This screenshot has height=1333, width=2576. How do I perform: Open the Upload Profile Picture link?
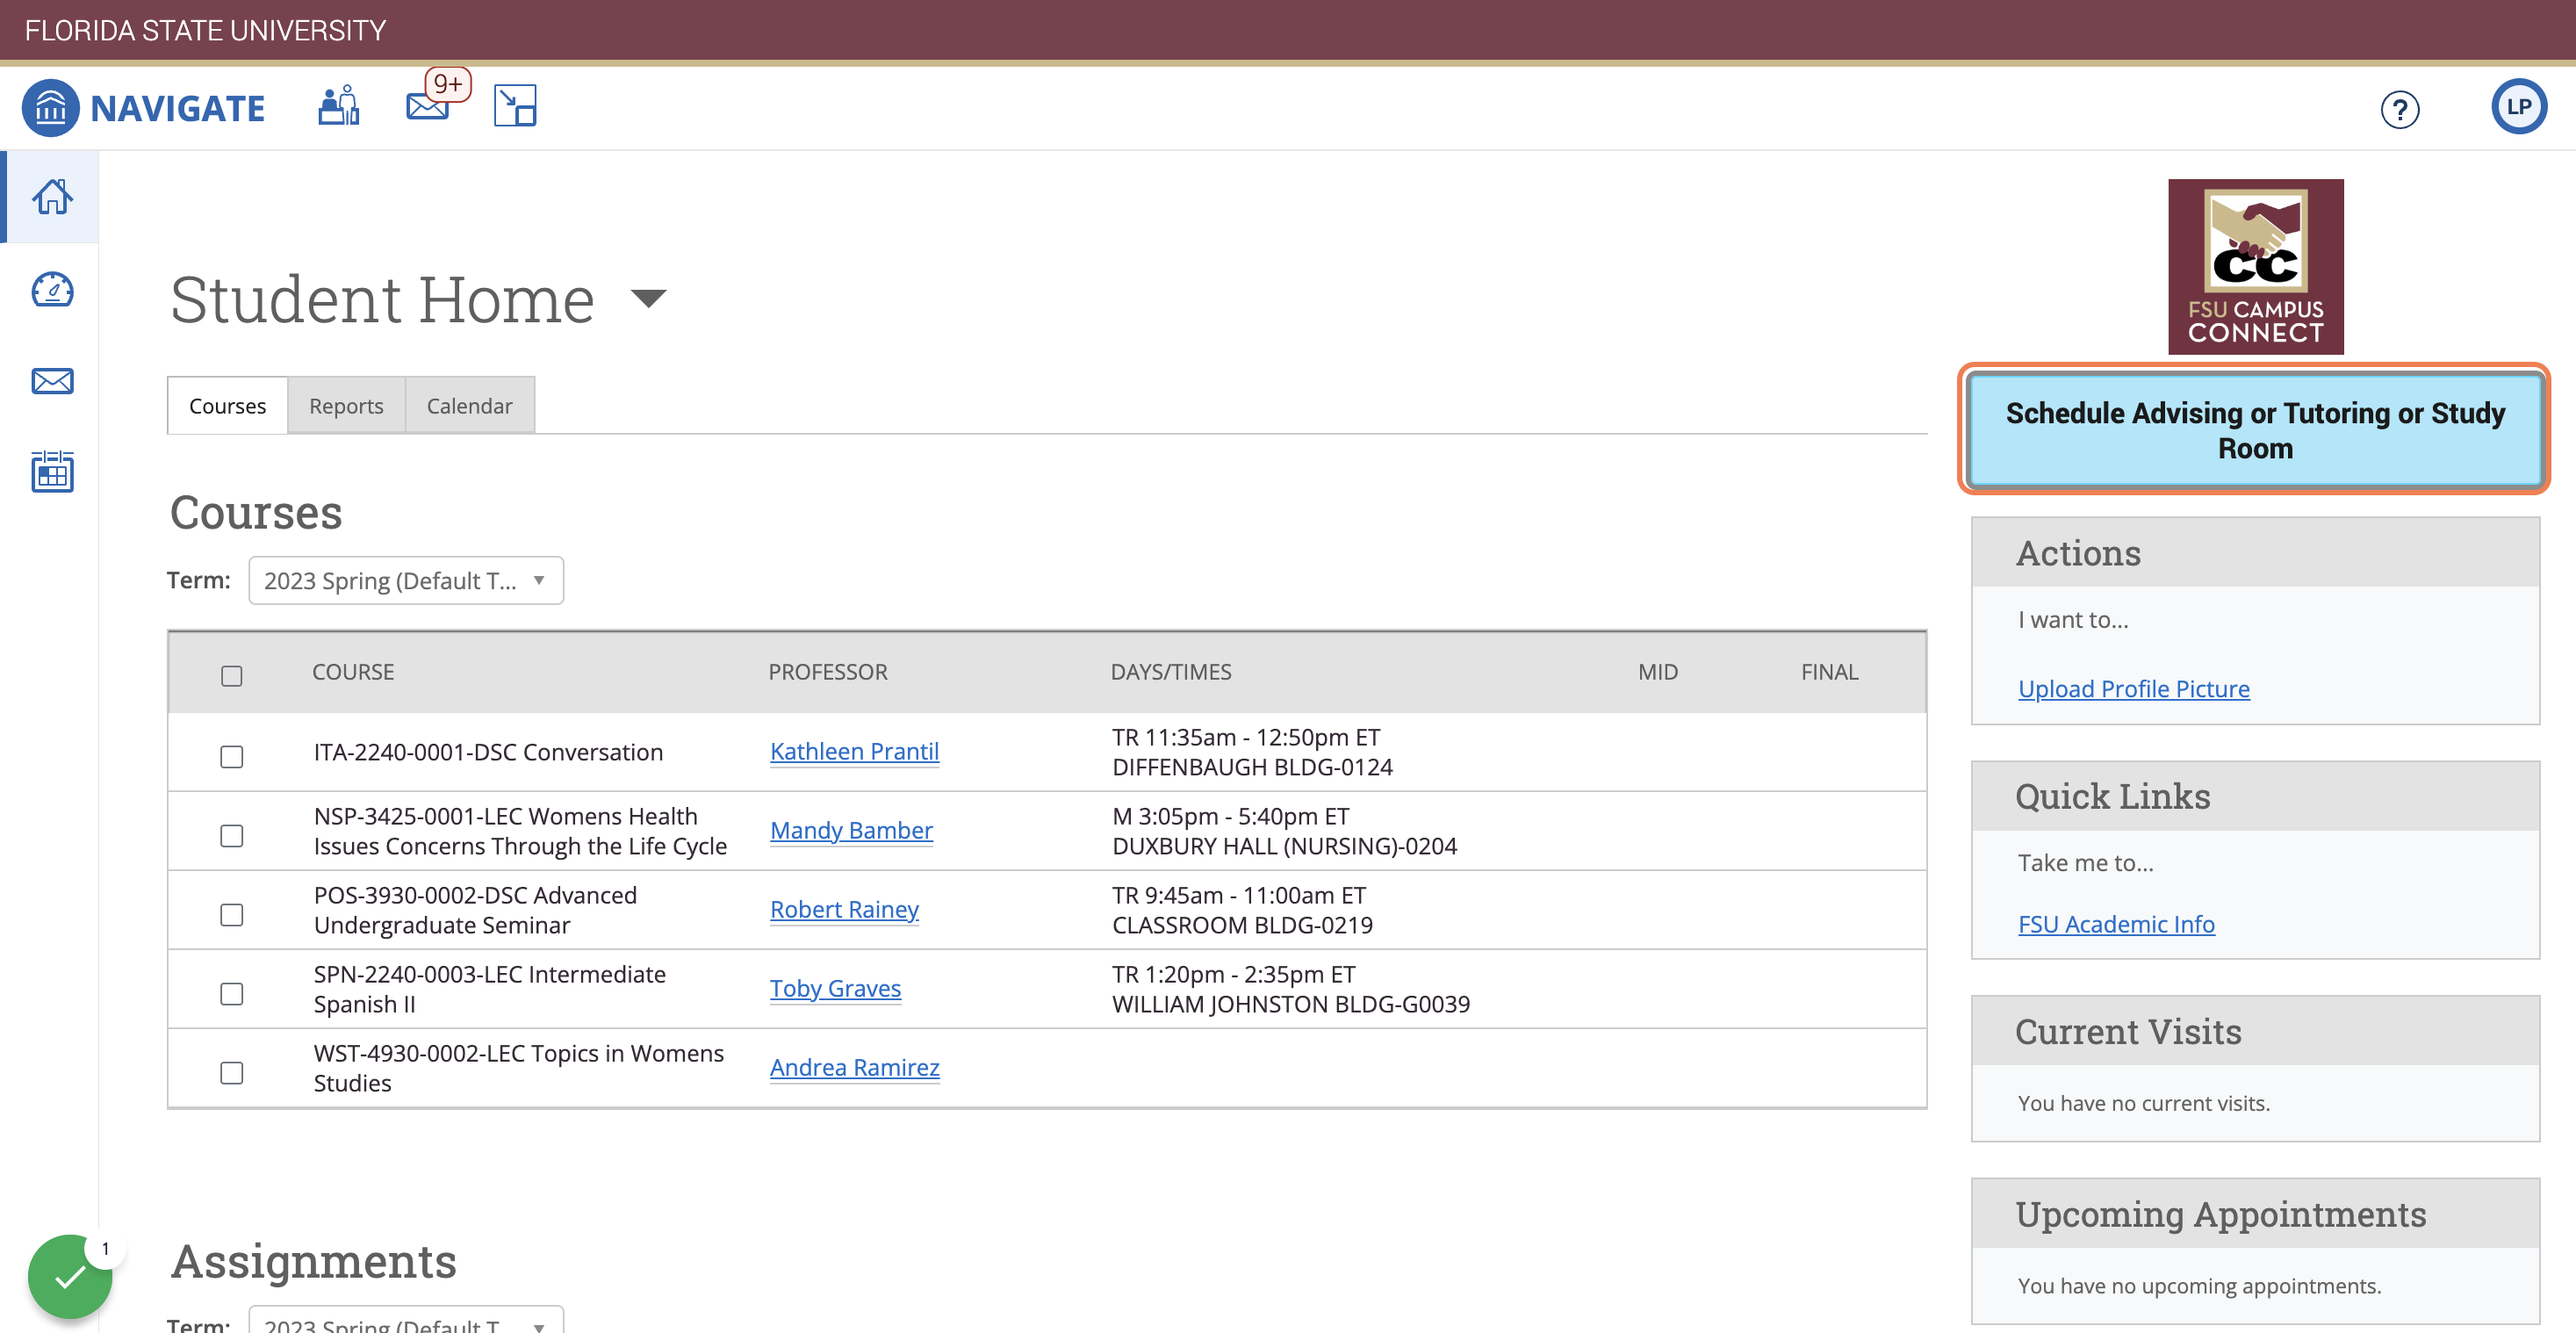2133,689
